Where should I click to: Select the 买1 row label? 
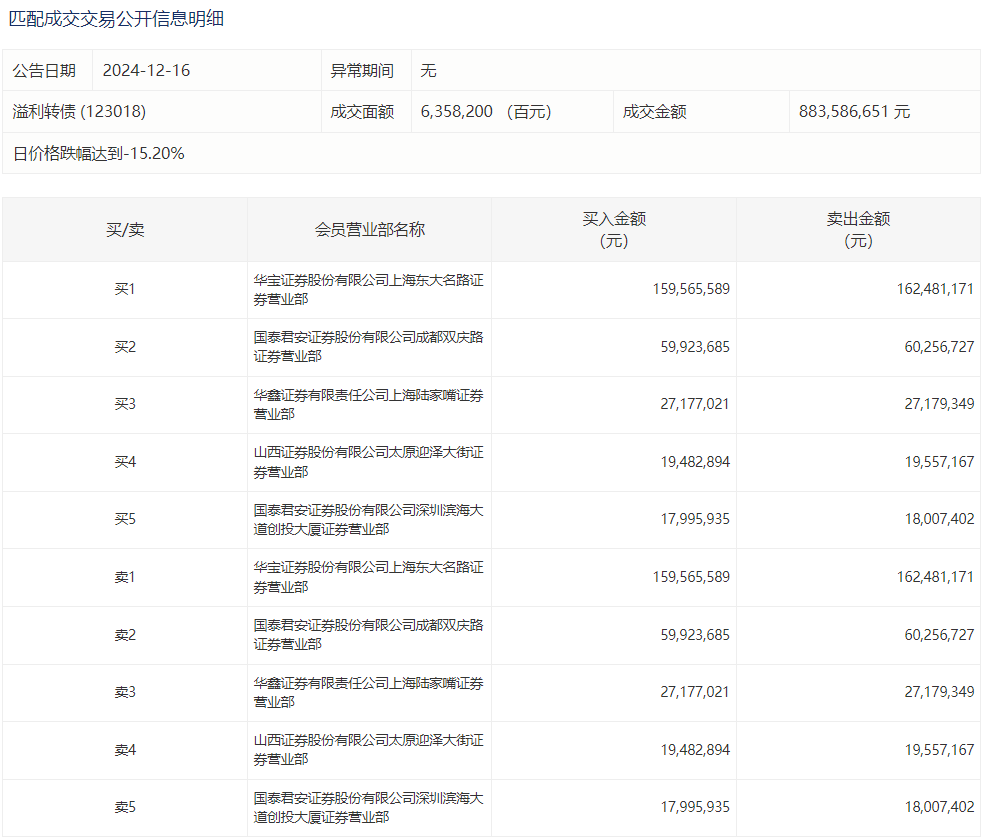point(125,290)
